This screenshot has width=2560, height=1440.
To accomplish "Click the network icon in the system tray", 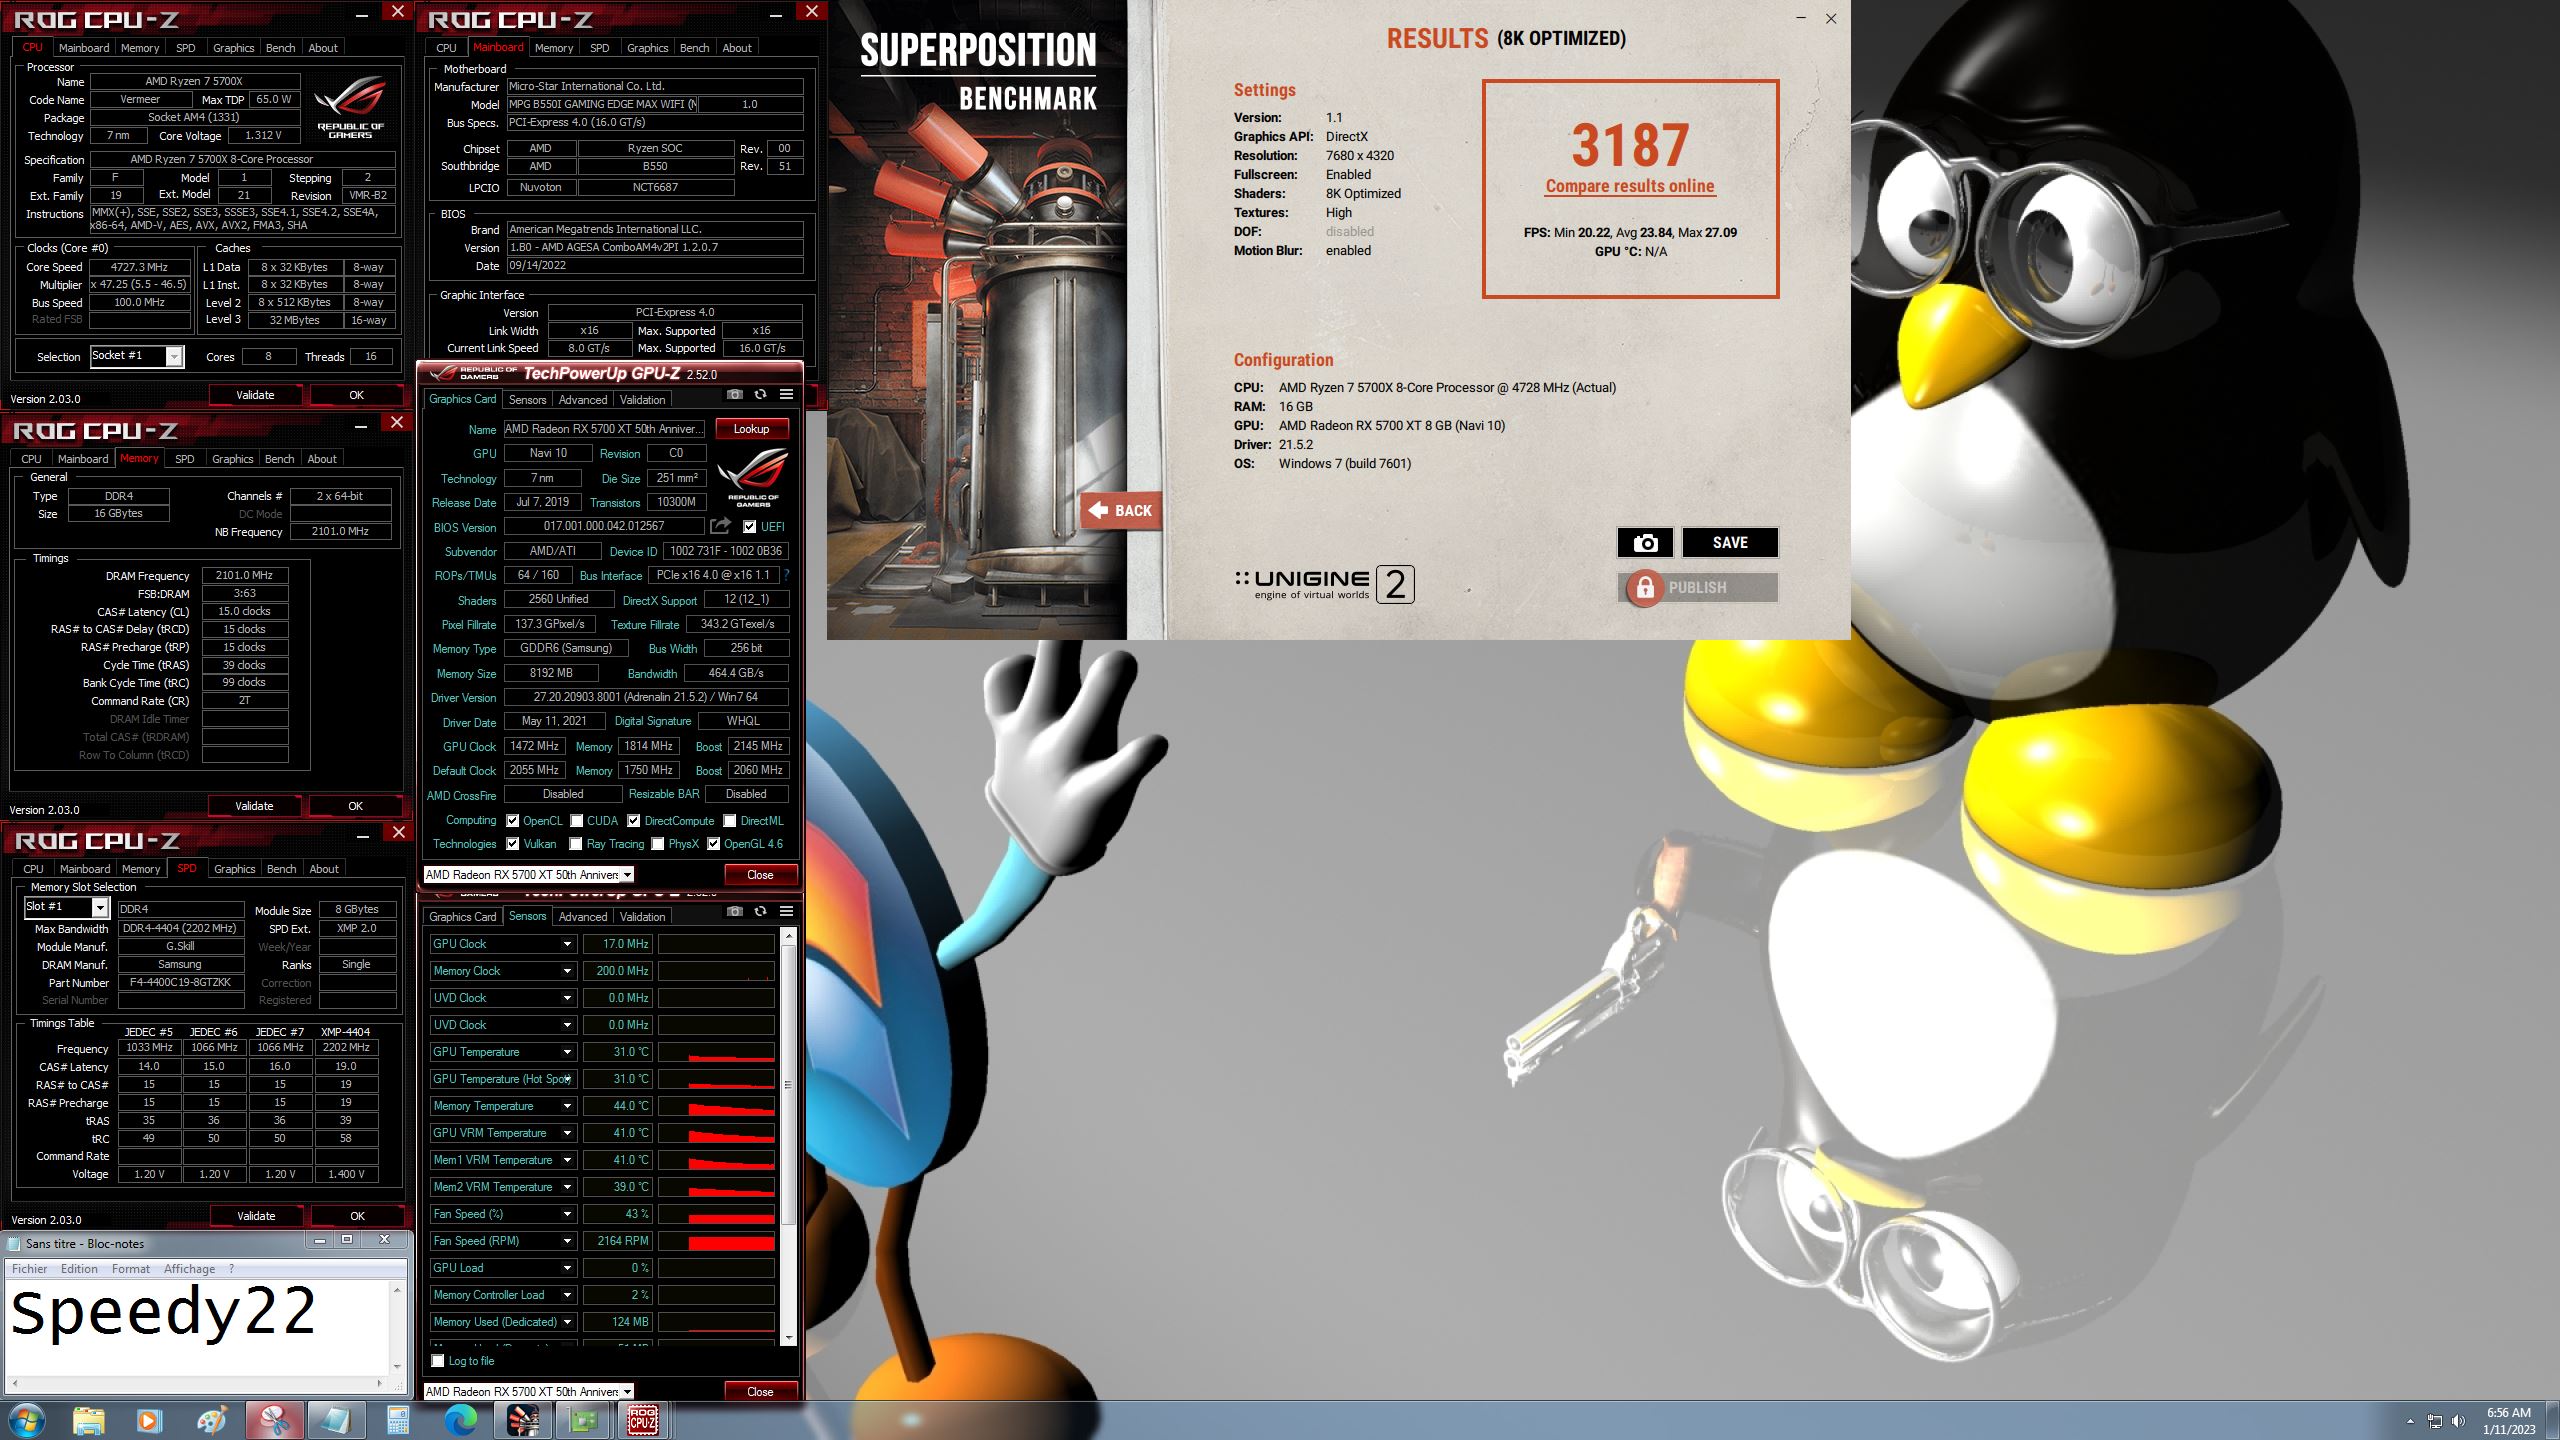I will pos(2434,1421).
